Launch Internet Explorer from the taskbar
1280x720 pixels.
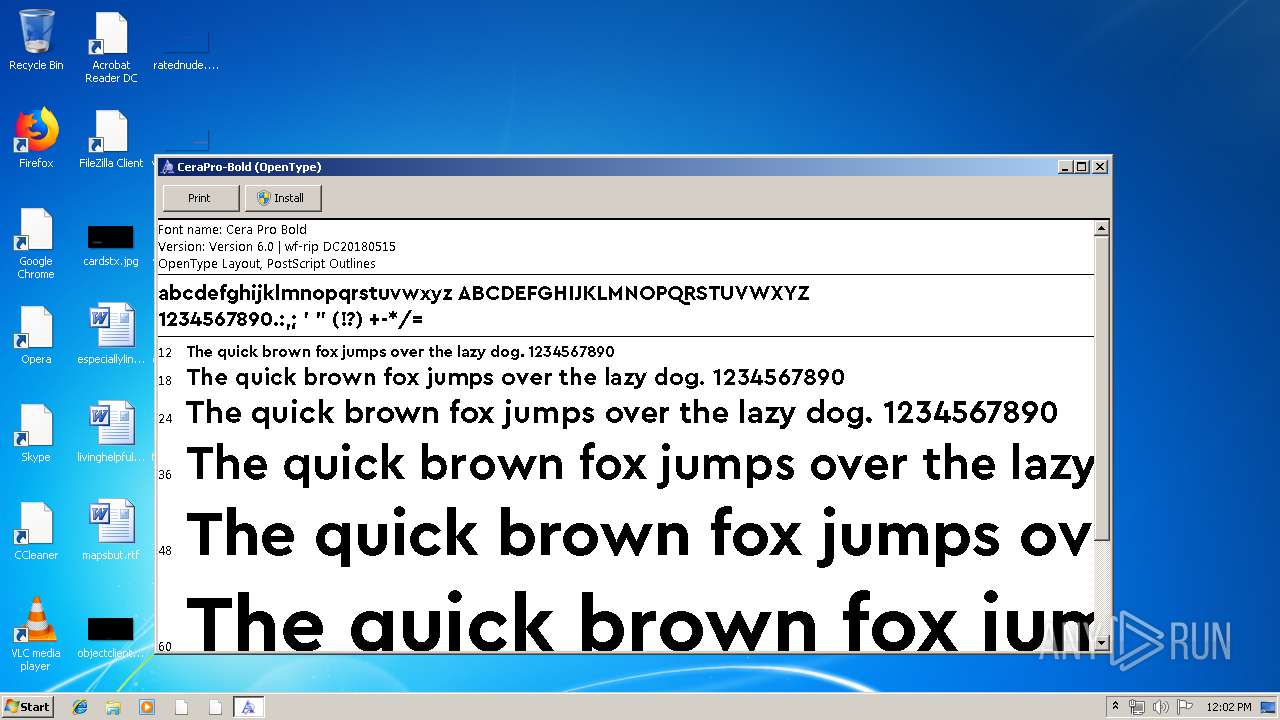[80, 707]
